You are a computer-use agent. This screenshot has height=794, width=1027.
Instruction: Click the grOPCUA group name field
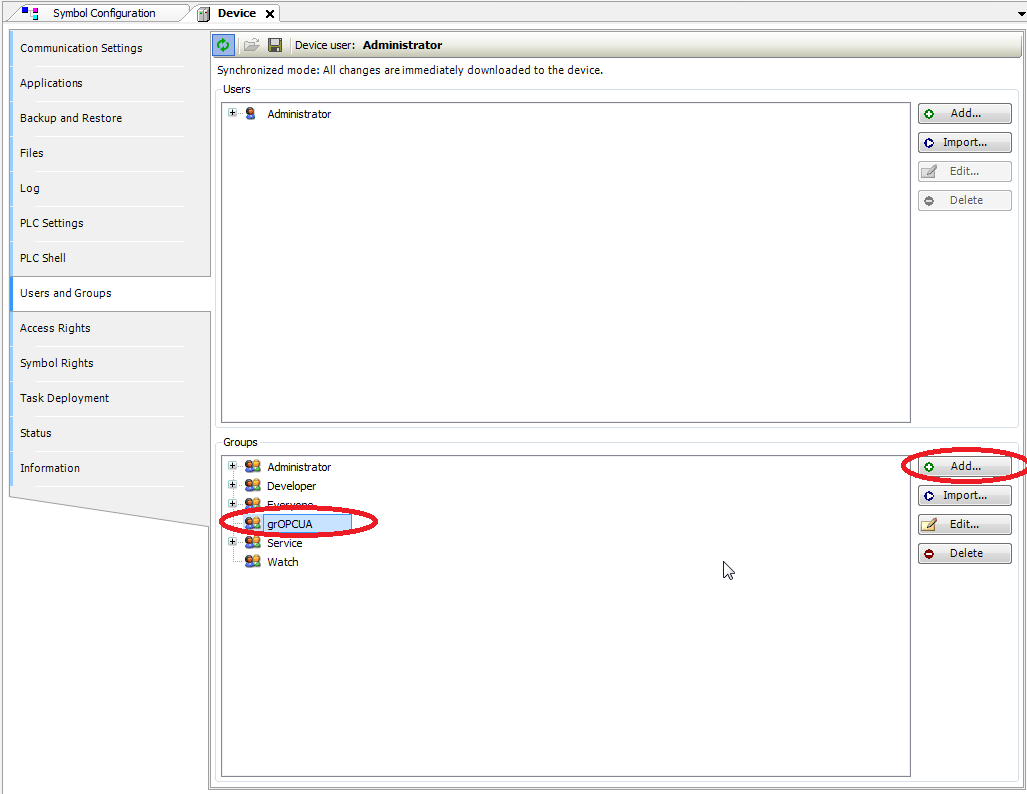coord(306,524)
